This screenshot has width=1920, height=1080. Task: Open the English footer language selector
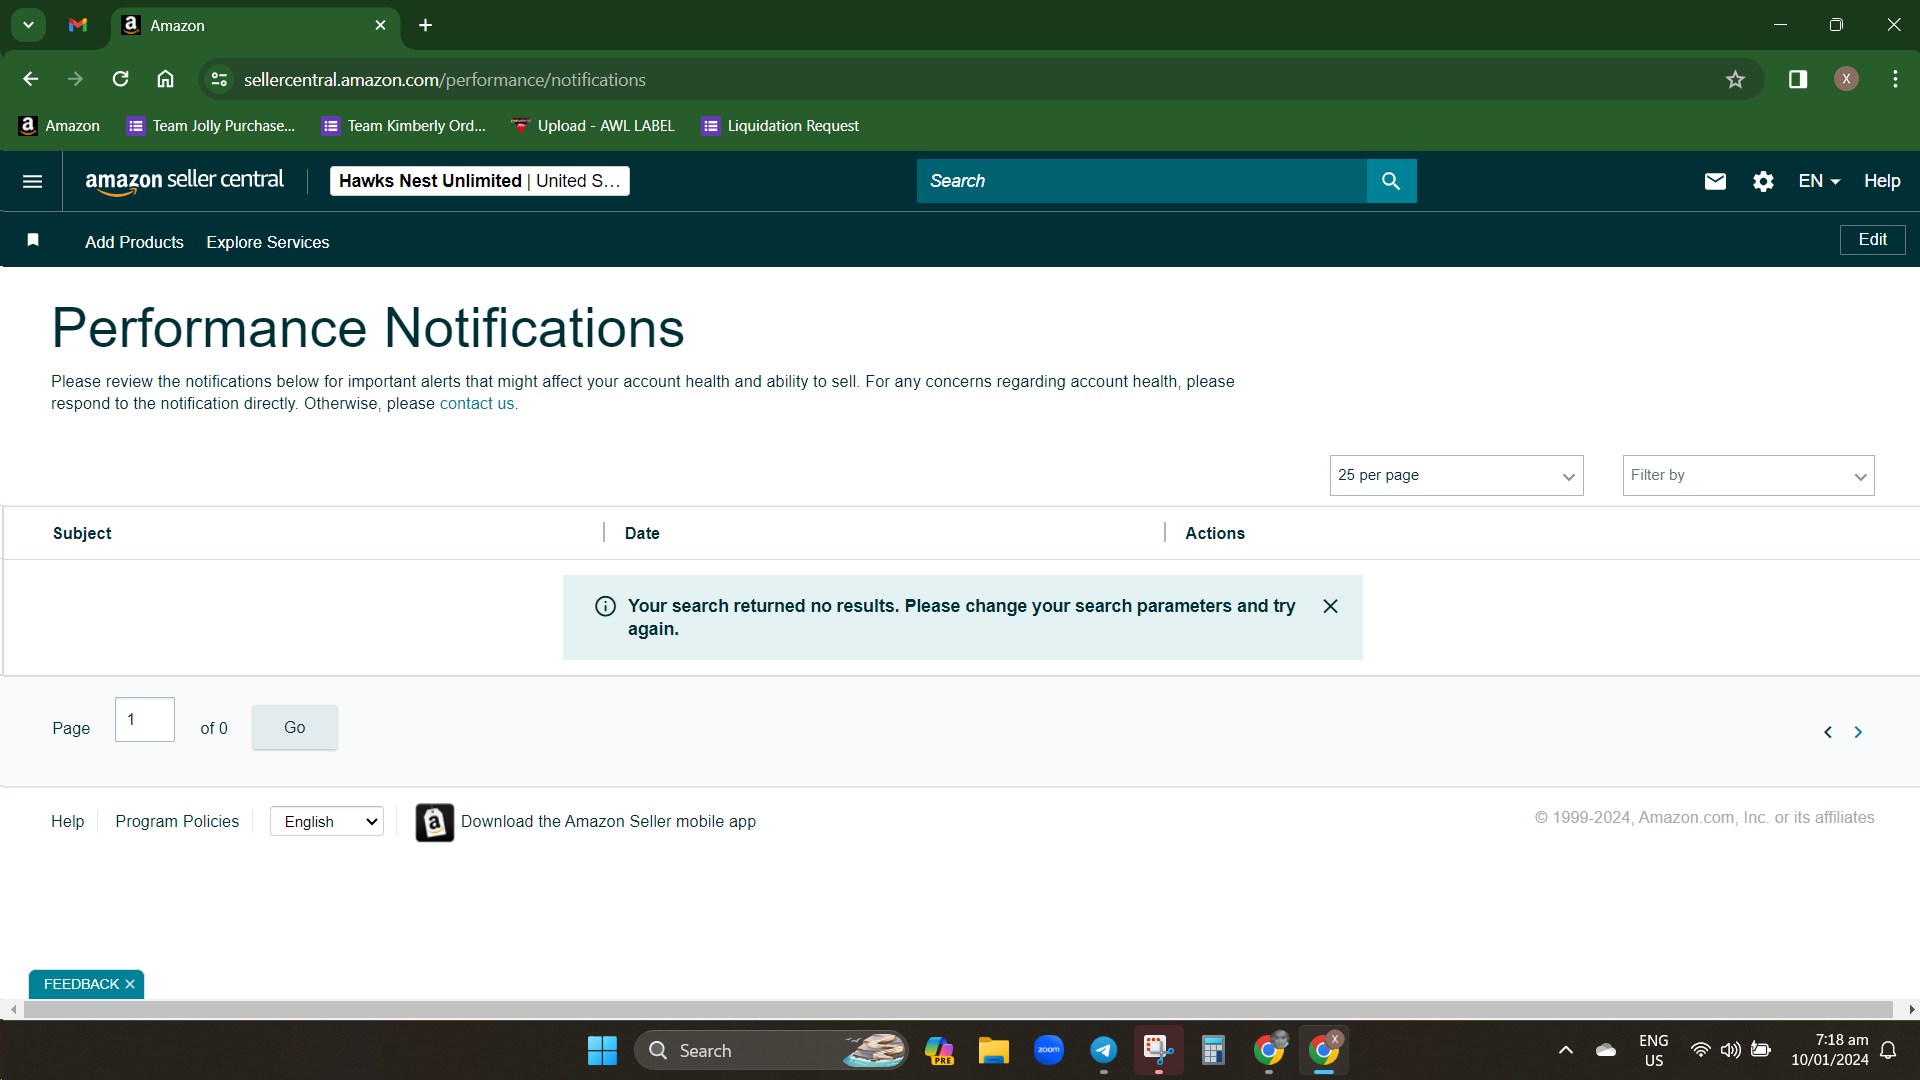tap(327, 822)
